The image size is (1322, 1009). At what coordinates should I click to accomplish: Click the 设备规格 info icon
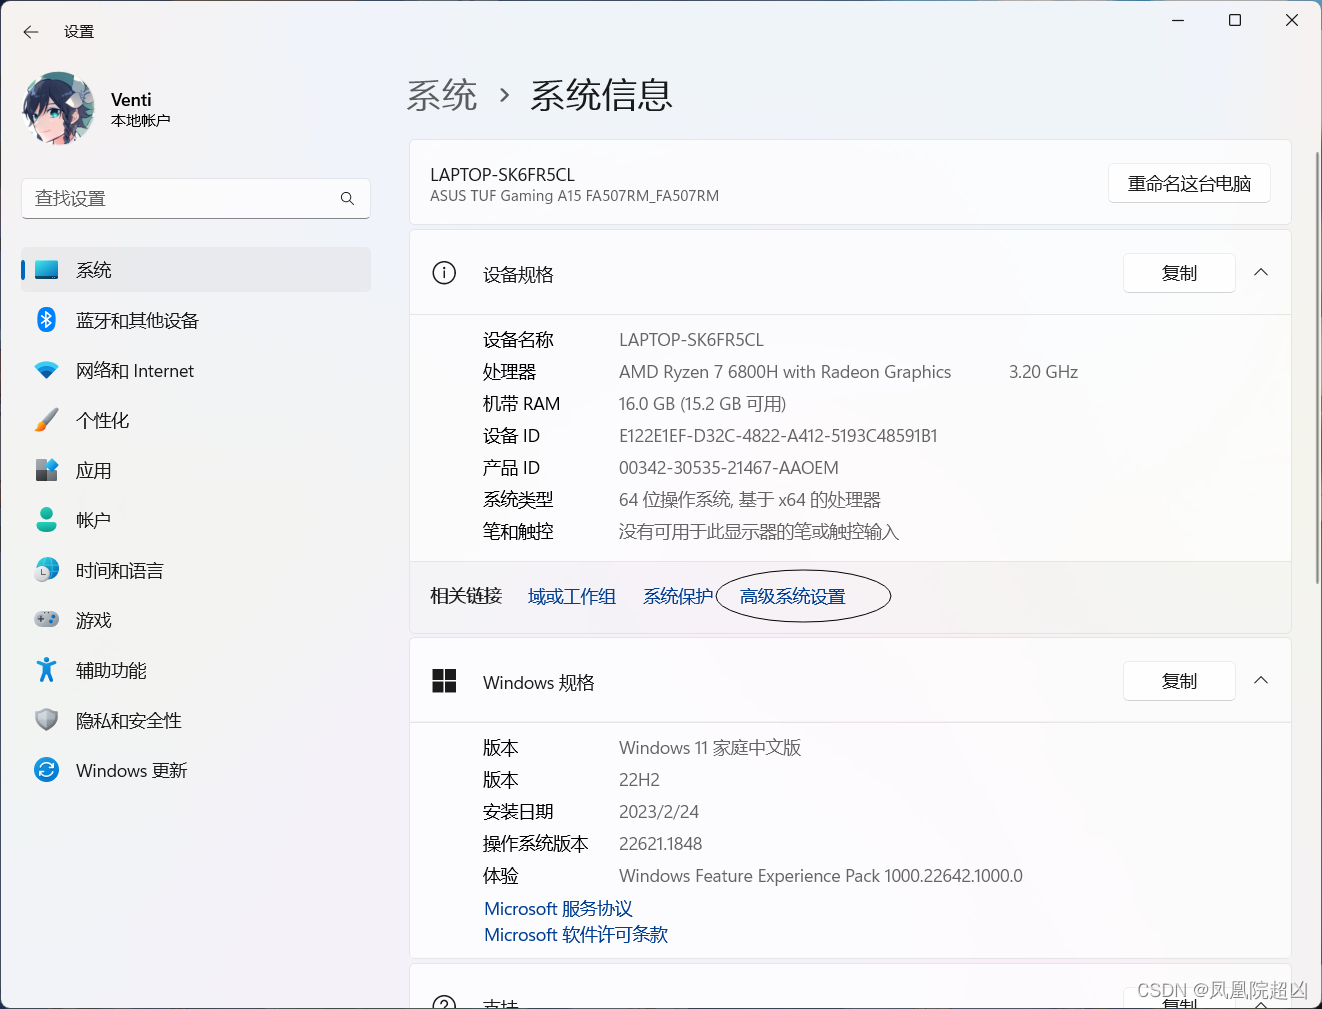coord(444,273)
